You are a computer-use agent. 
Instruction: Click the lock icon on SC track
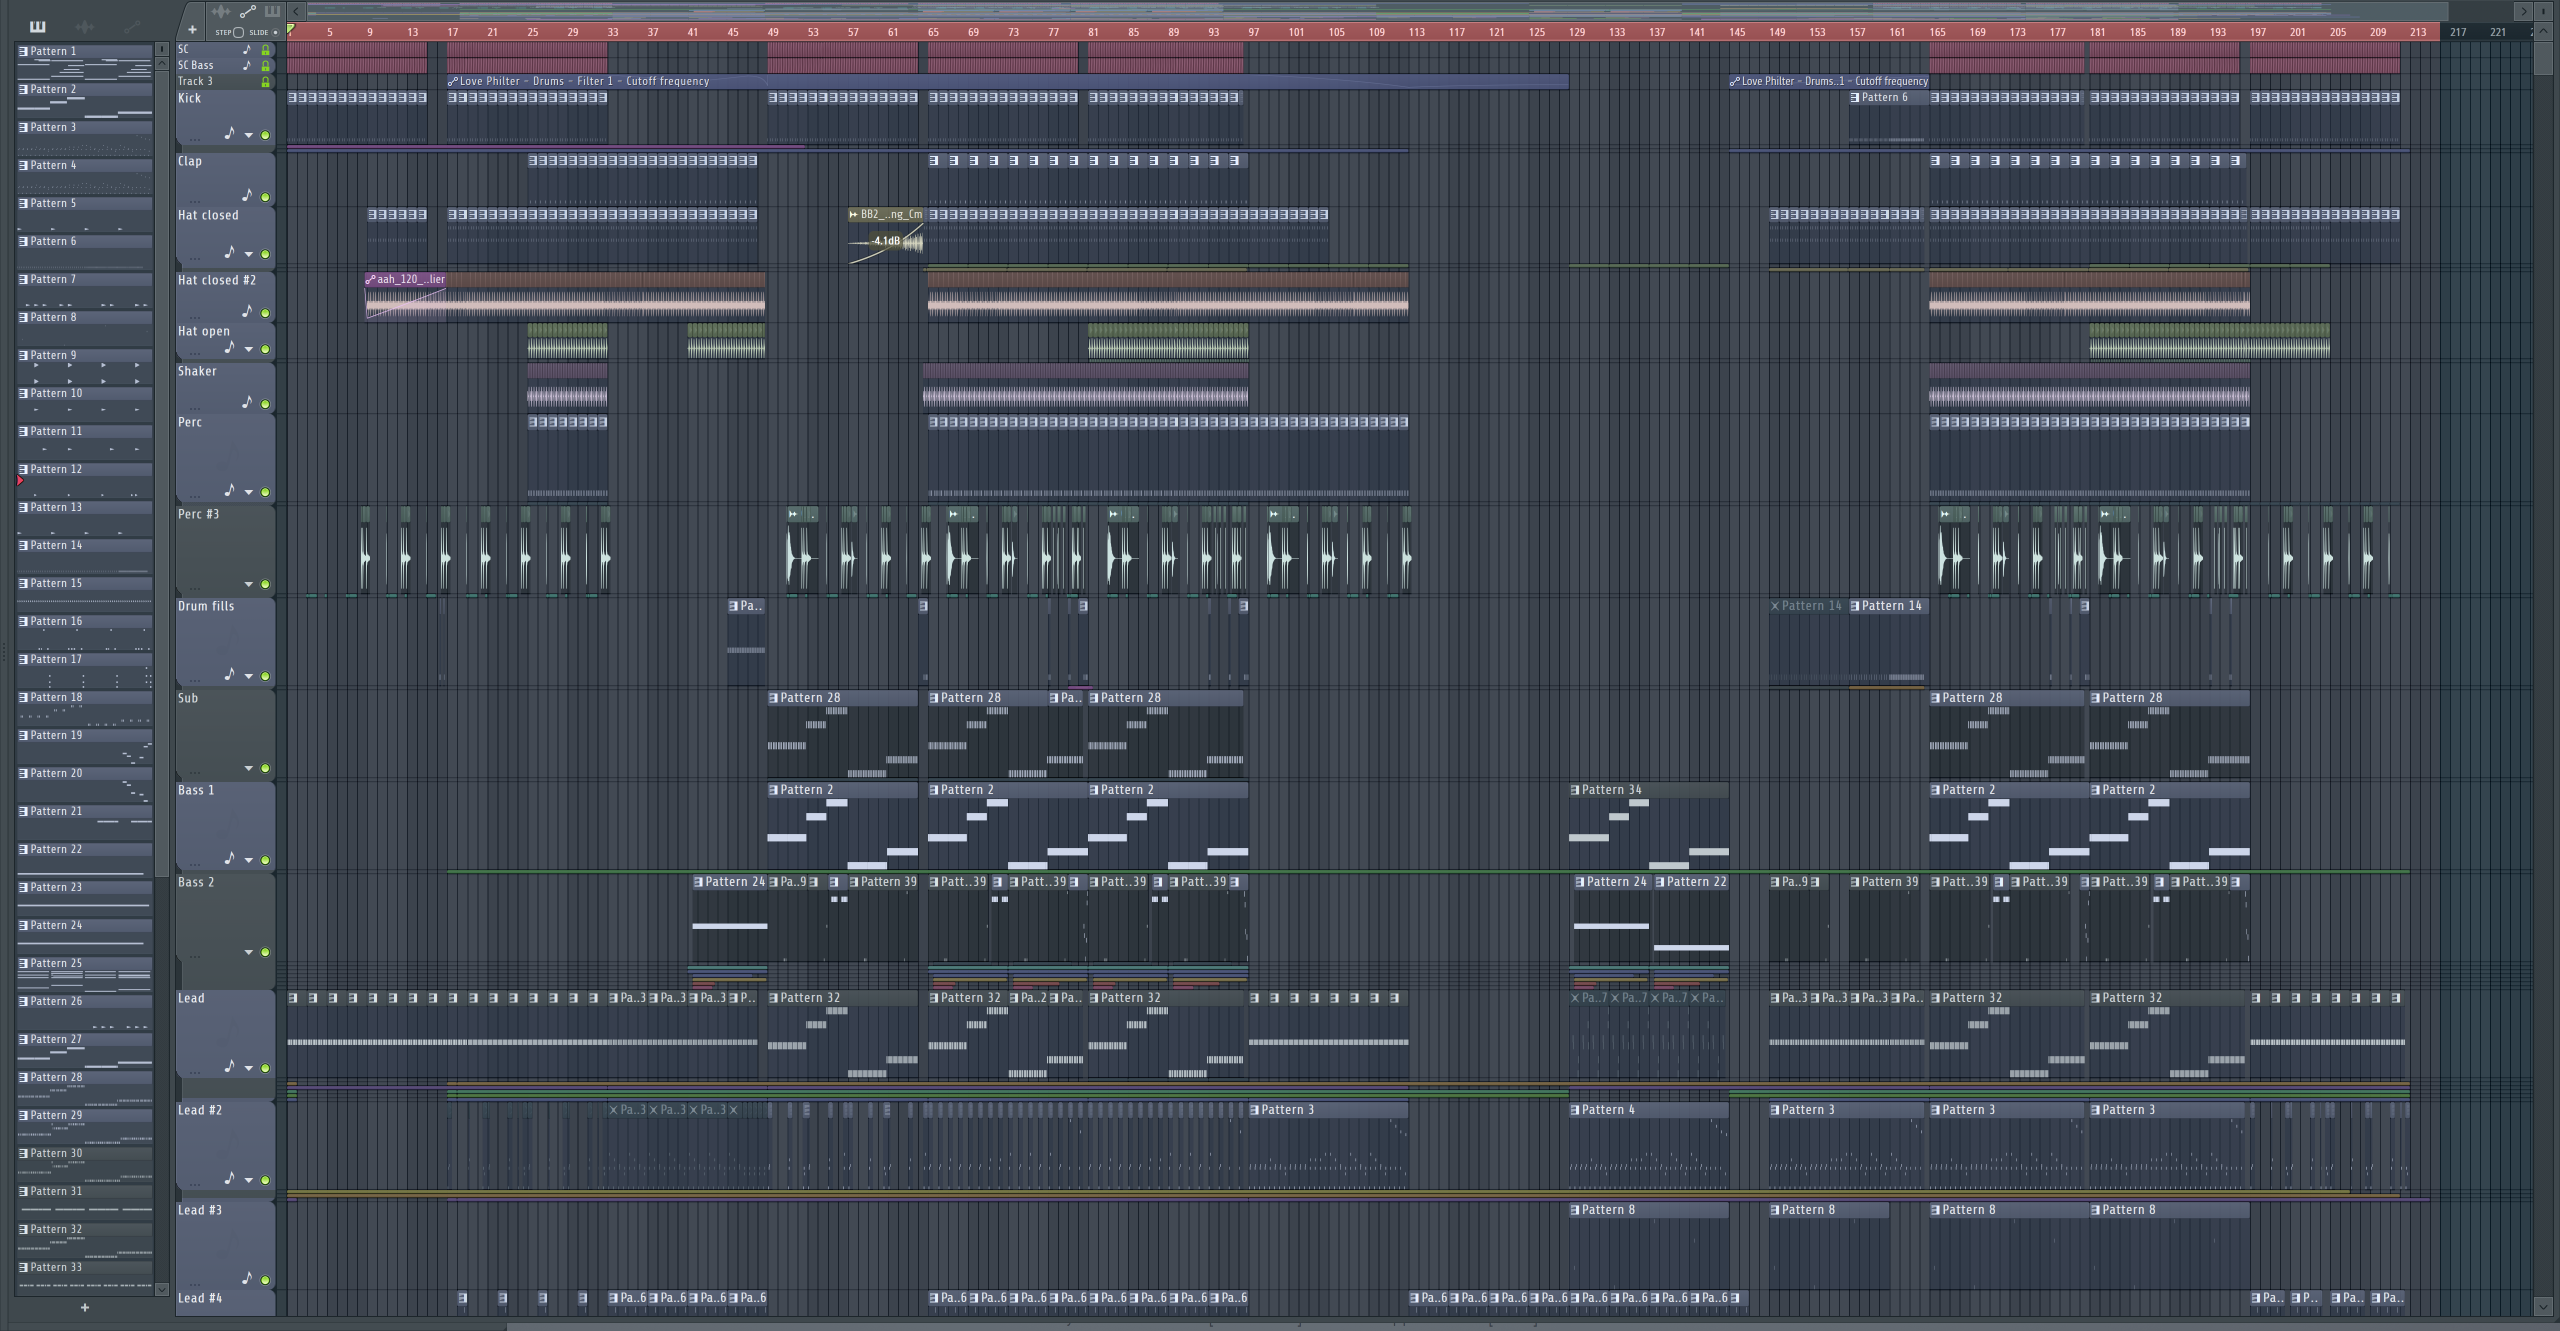point(265,49)
